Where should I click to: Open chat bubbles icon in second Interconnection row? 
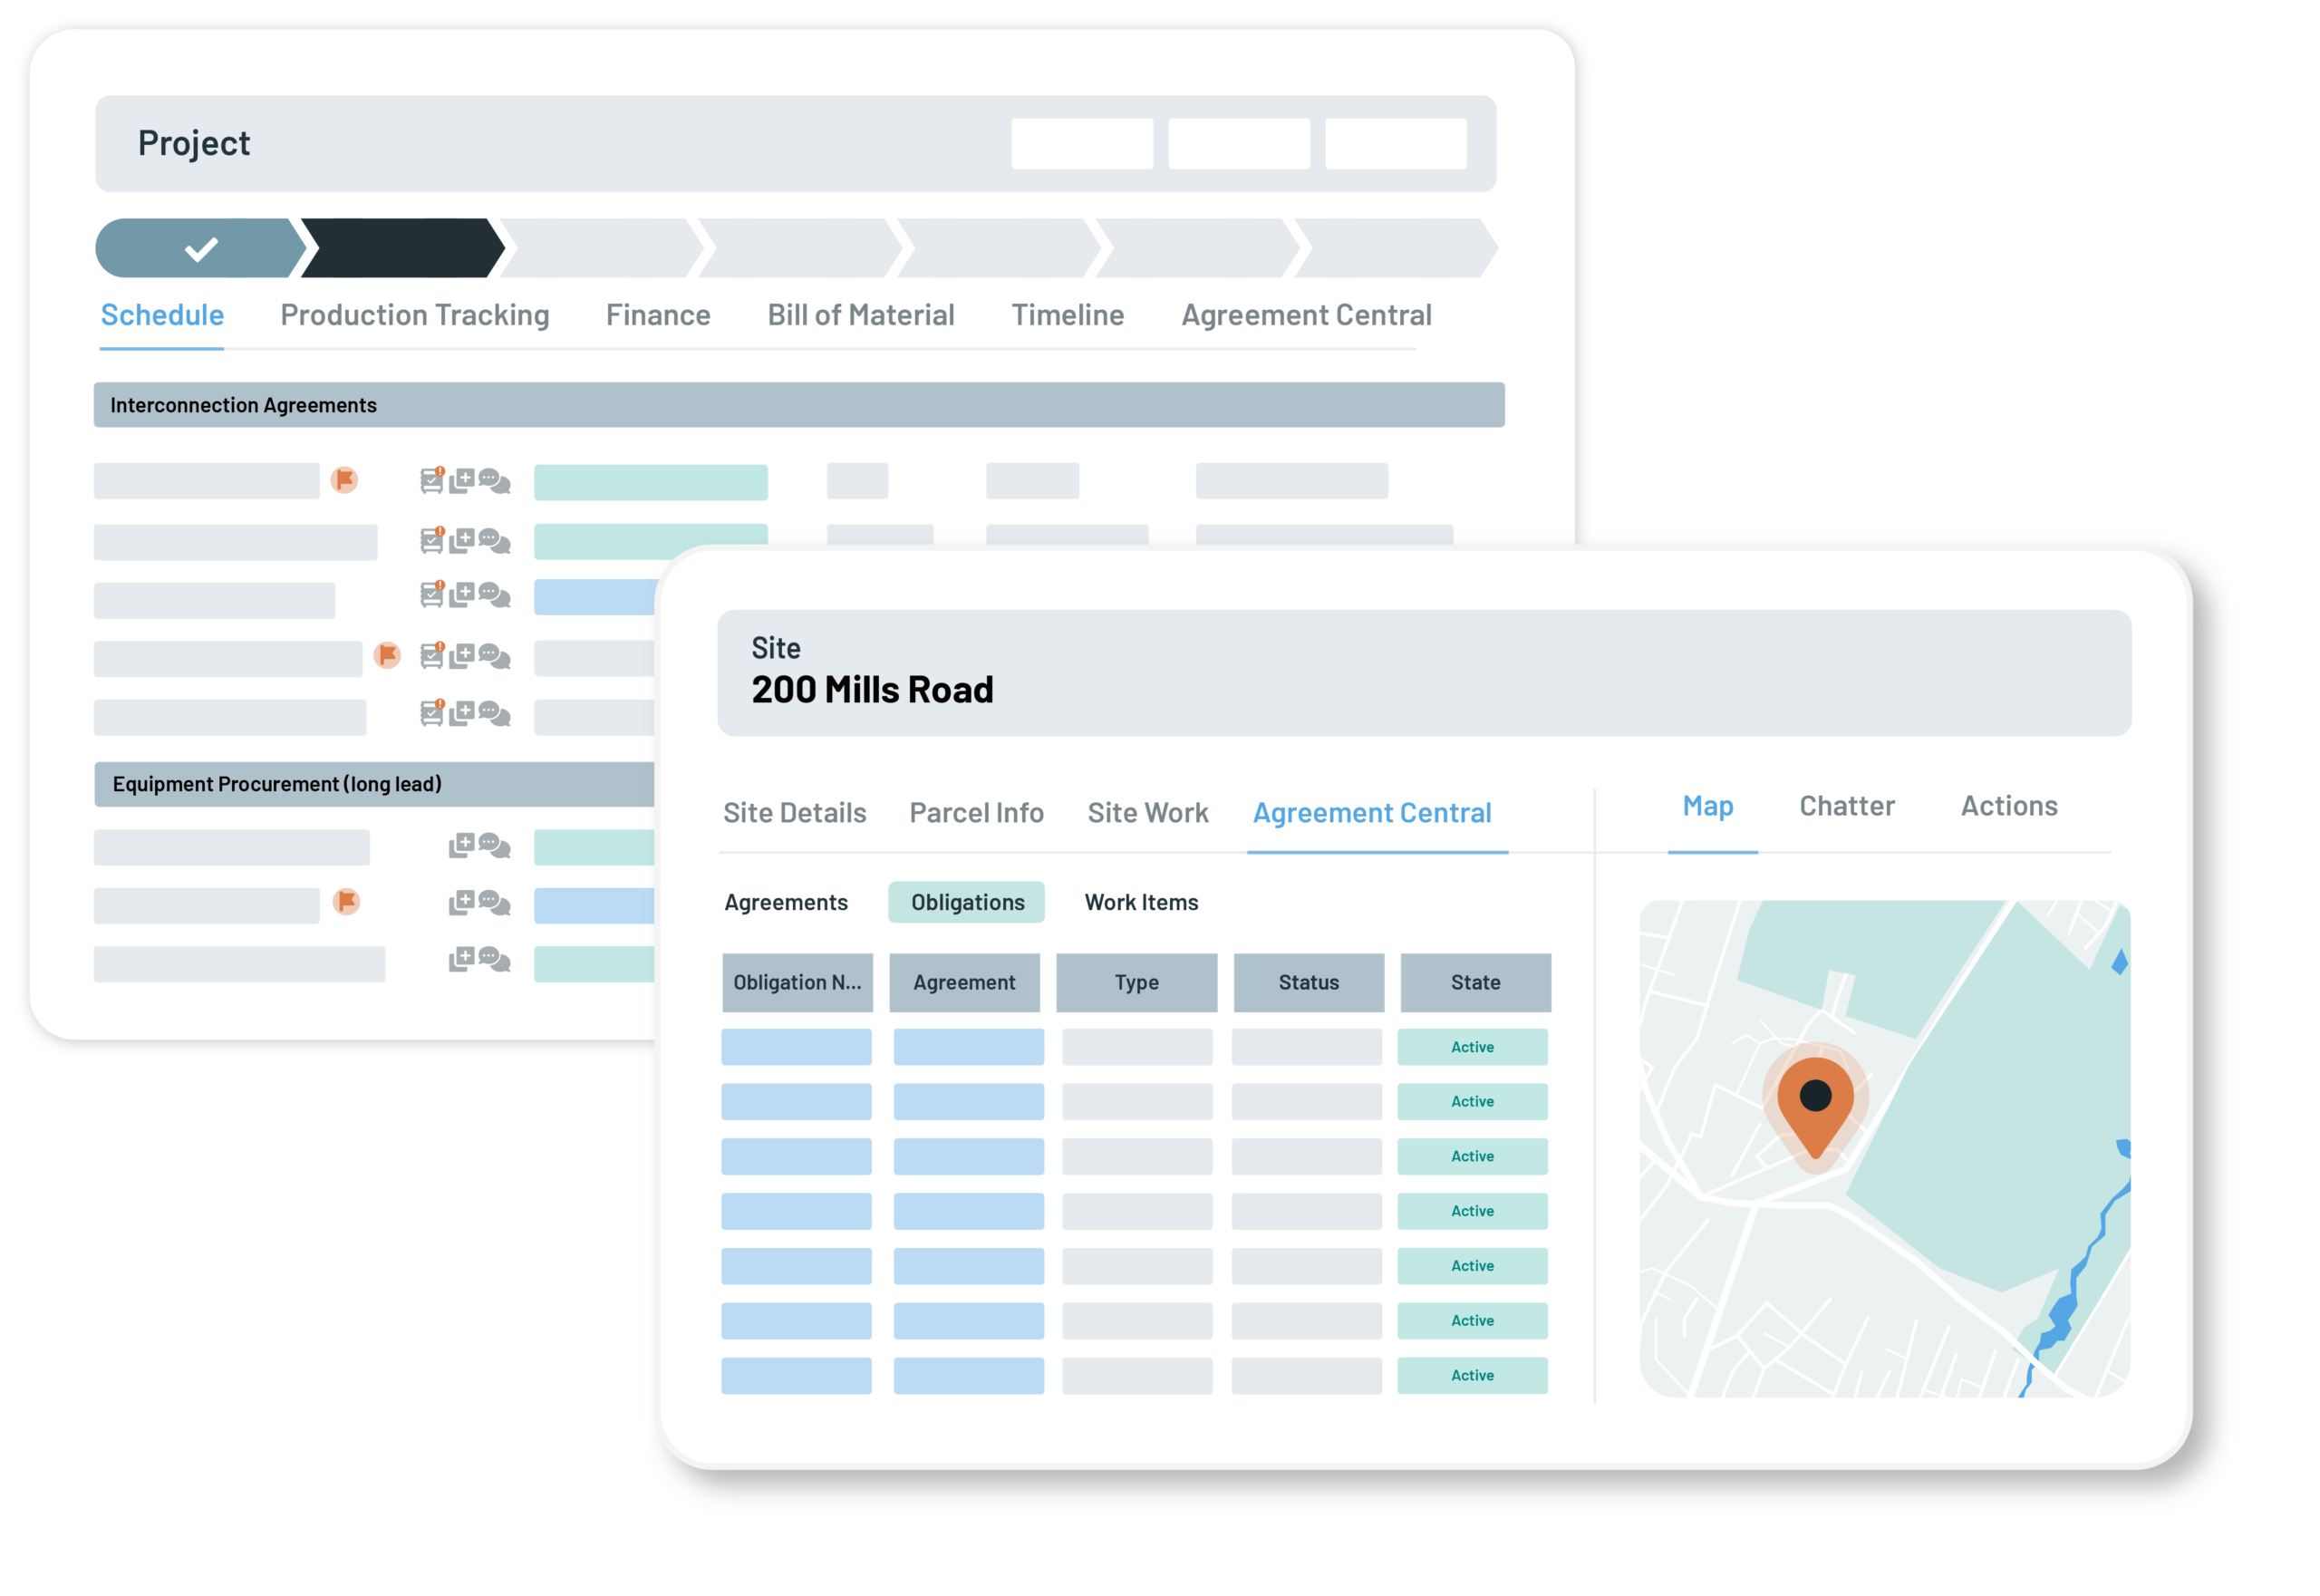494,541
